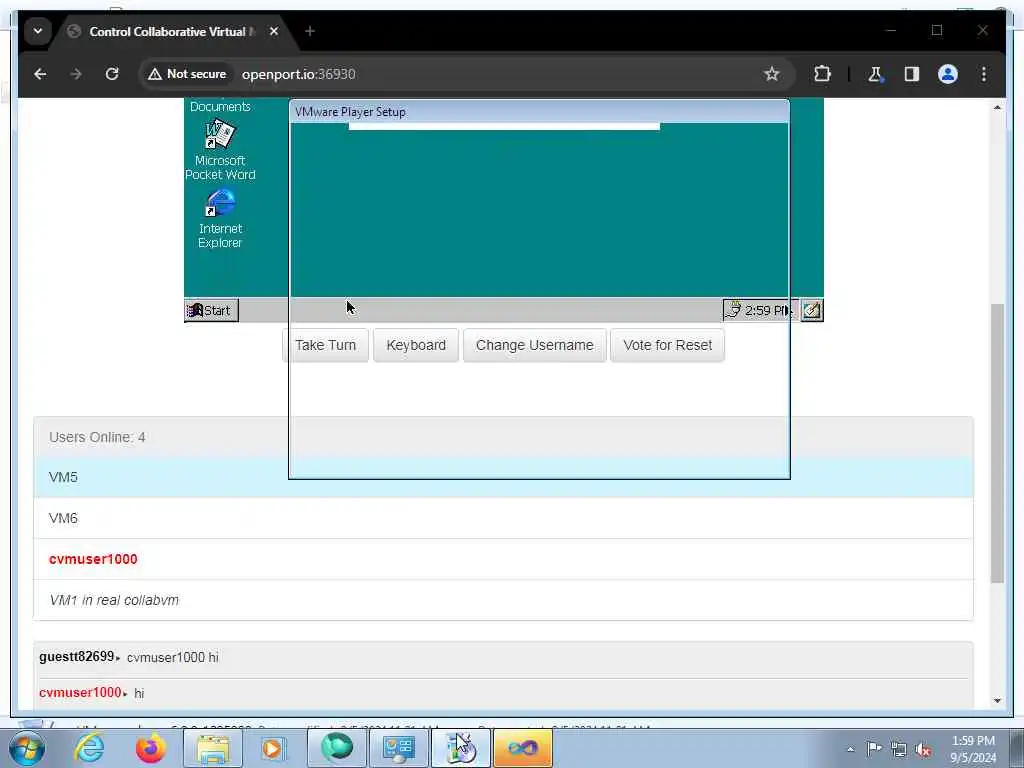The image size is (1024, 768).
Task: Open Microsoft Pocket Word icon in VM
Action: [220, 150]
